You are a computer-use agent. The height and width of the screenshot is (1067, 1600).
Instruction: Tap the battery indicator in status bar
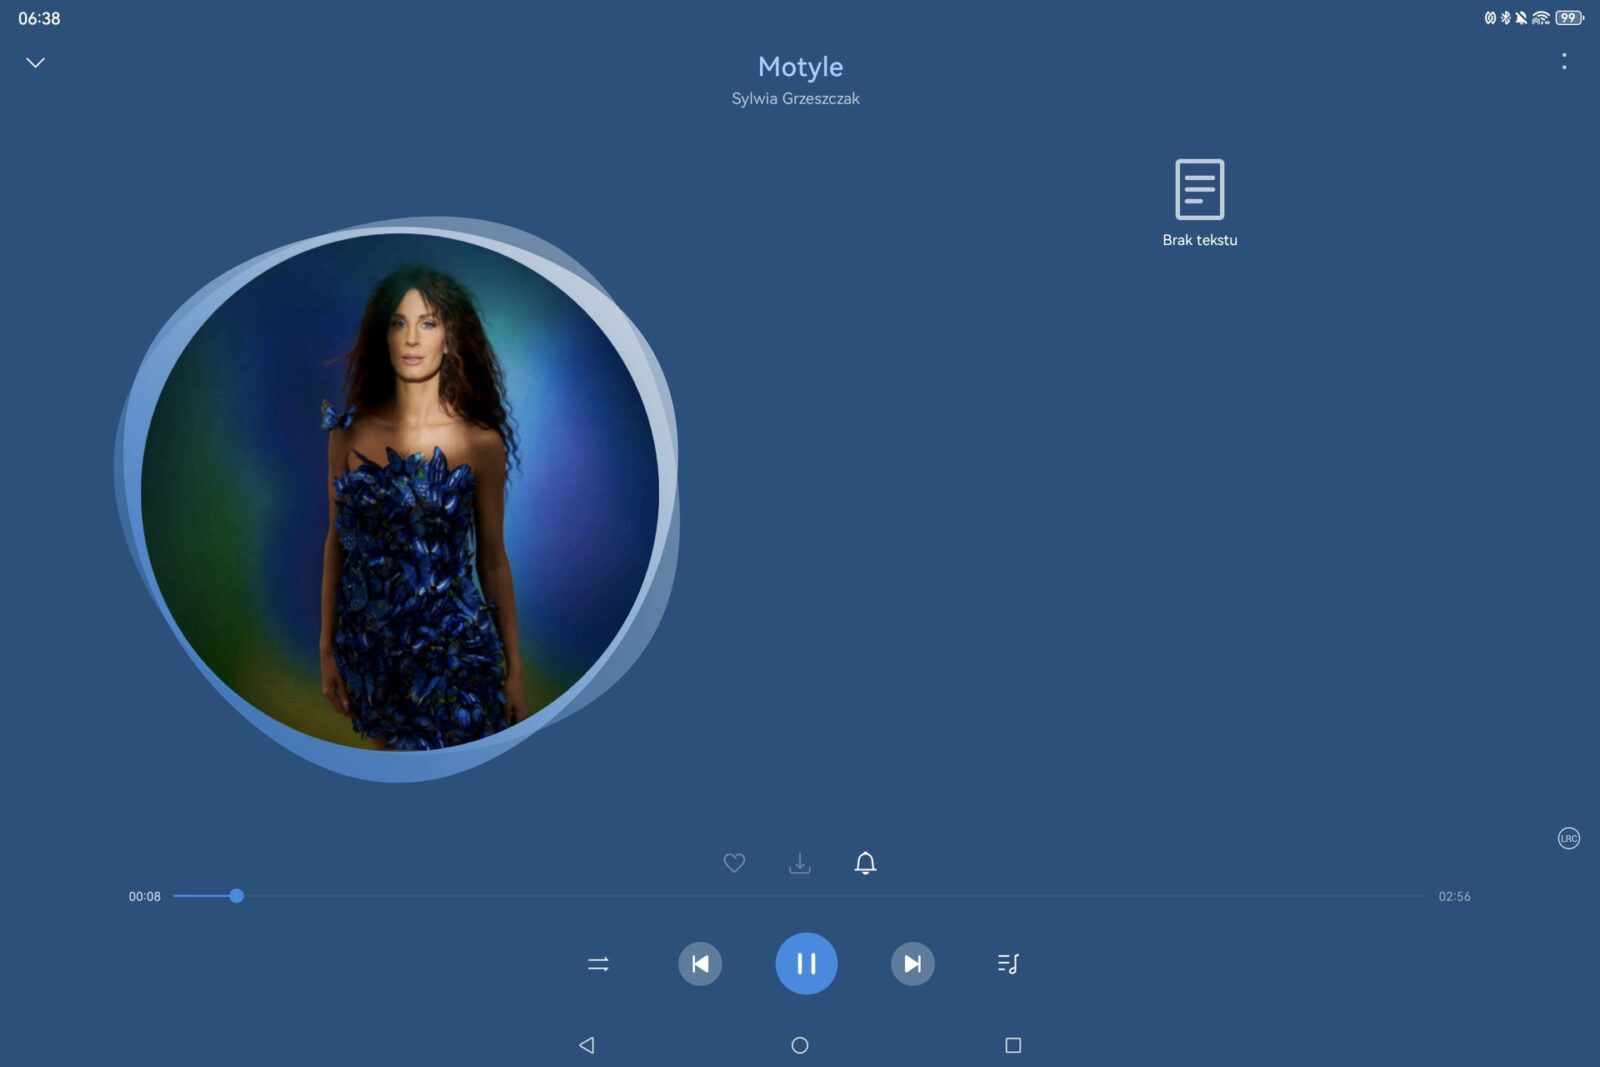click(x=1569, y=18)
